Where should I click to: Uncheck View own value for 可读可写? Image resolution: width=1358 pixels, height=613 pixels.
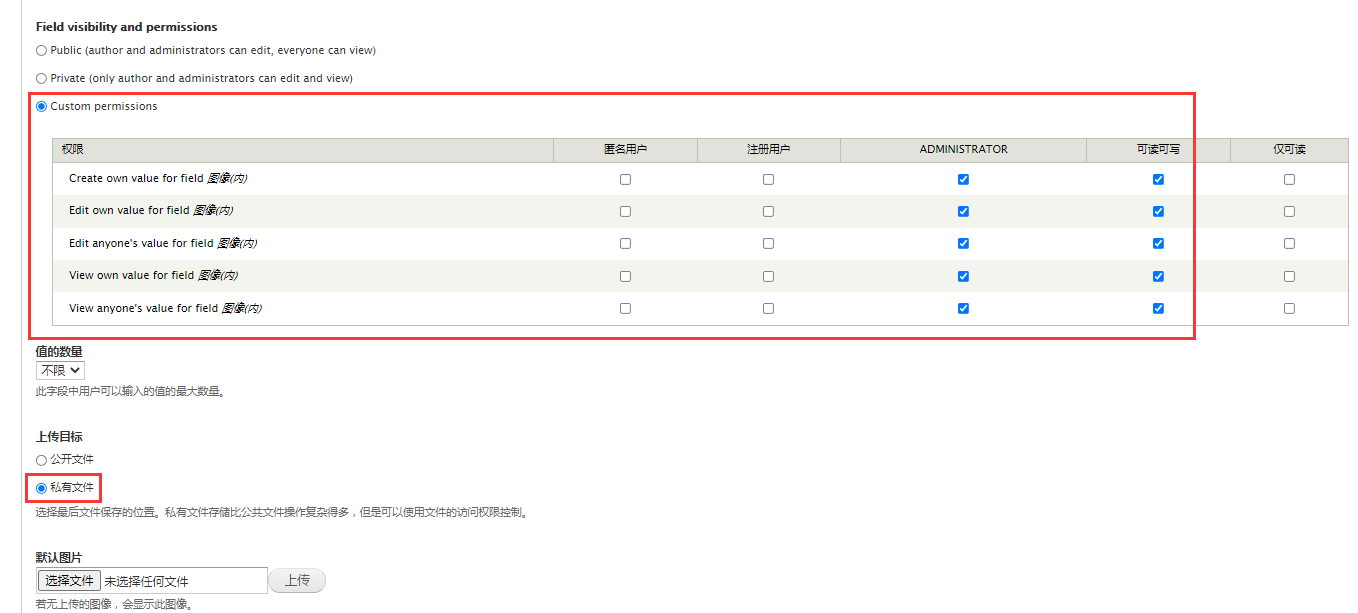(1158, 276)
